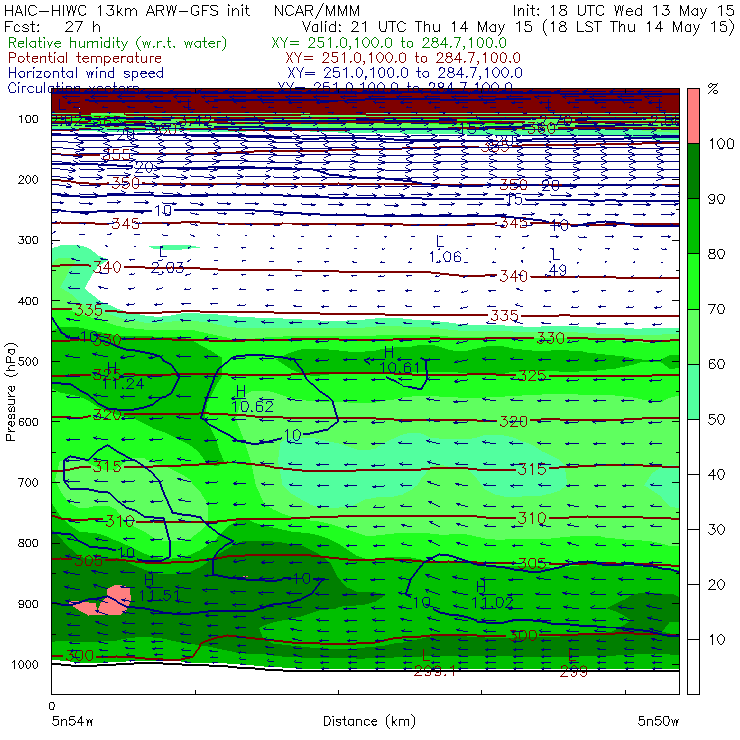Image resolution: width=740 pixels, height=740 pixels.
Task: Click the green 'Relative humidity (w.r.t. water)' legend
Action: point(118,43)
